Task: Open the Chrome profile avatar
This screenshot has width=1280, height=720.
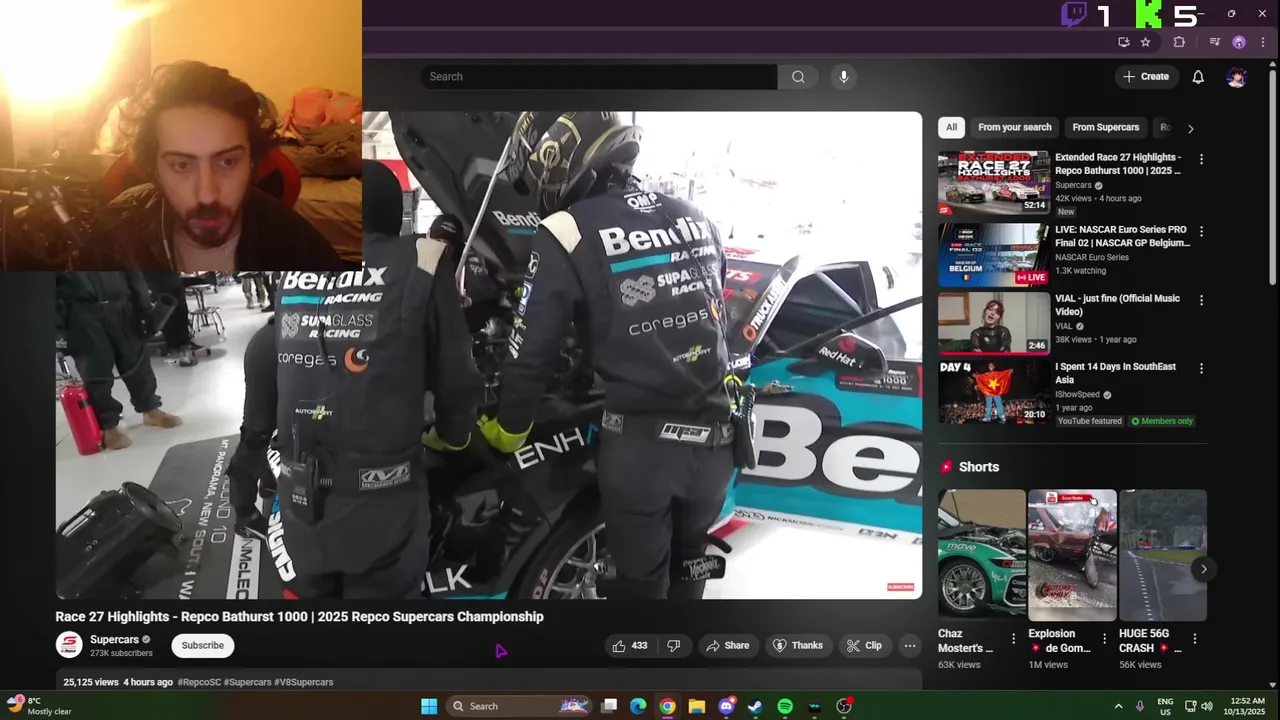Action: click(x=1239, y=42)
